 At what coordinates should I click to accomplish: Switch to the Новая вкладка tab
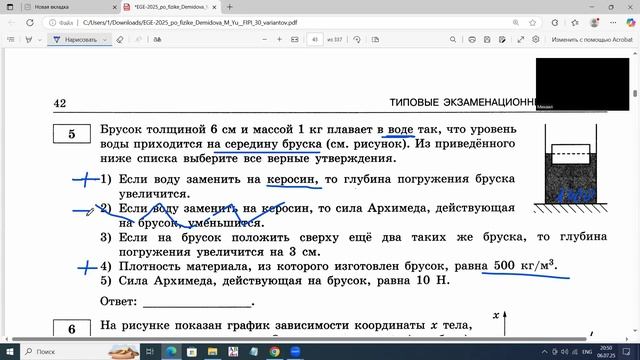tap(69, 7)
